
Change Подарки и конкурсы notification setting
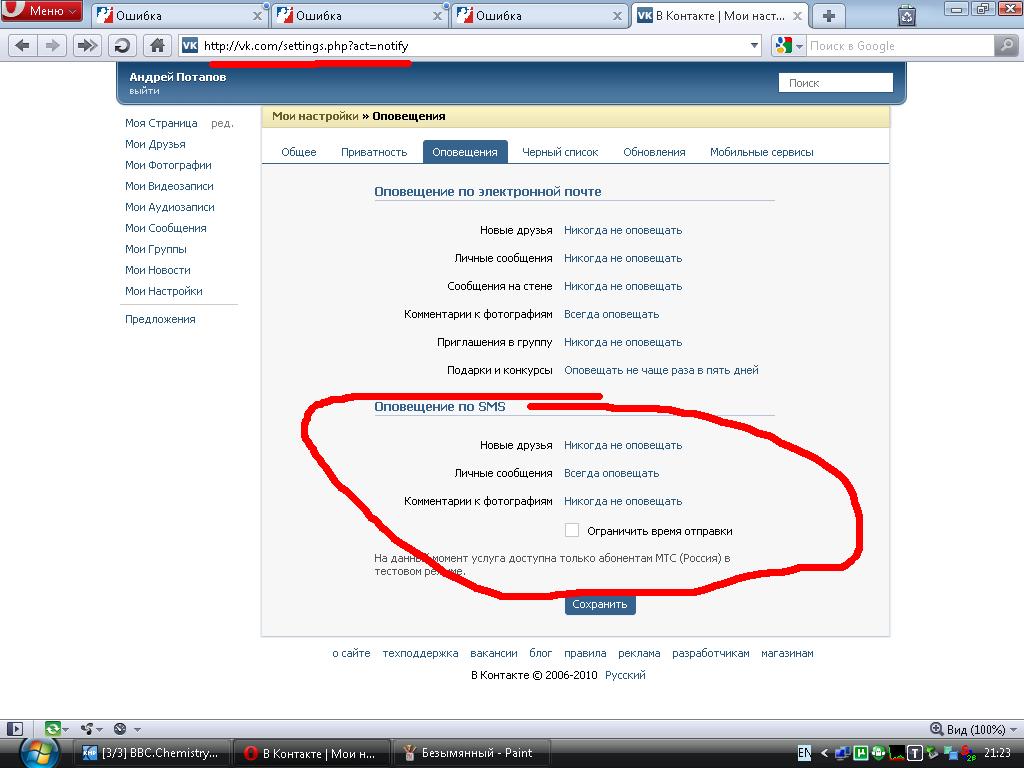tap(661, 370)
